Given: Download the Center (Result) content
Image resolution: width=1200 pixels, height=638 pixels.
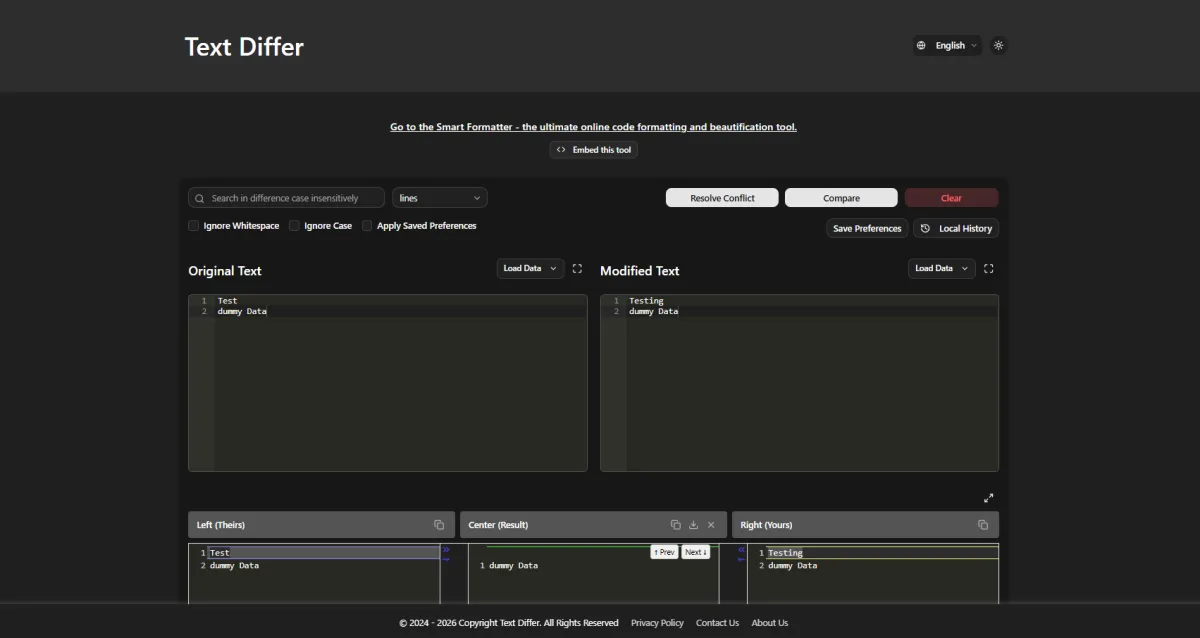Looking at the screenshot, I should tap(693, 525).
